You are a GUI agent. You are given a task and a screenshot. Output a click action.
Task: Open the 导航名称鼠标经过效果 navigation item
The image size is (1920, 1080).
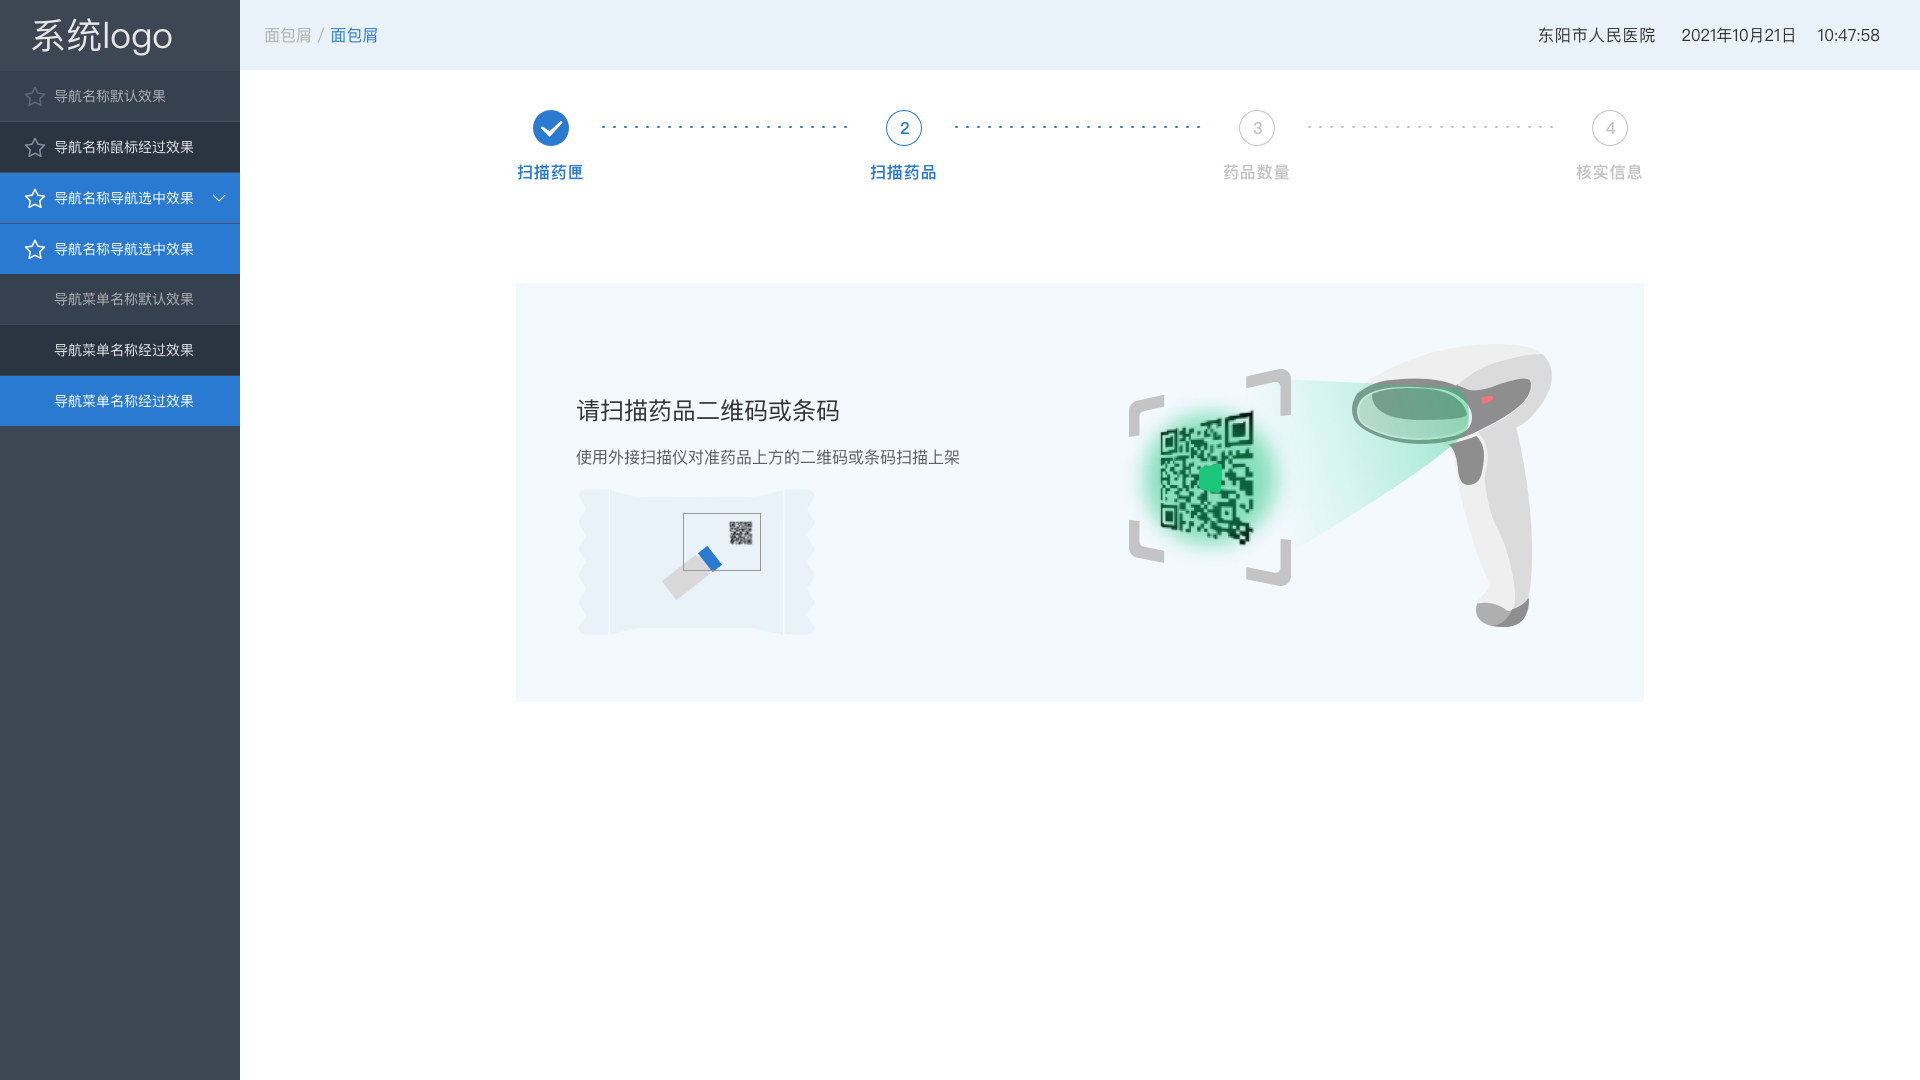pos(124,147)
